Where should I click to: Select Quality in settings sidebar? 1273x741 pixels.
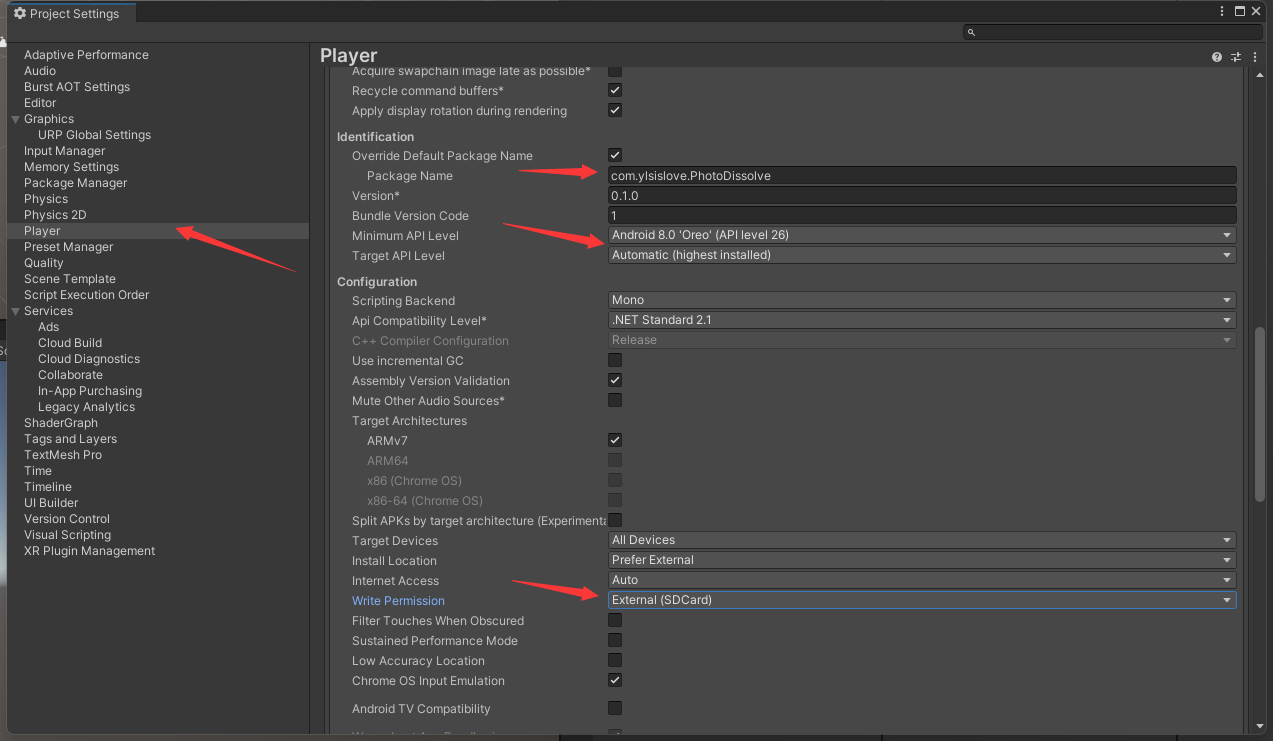[x=44, y=263]
